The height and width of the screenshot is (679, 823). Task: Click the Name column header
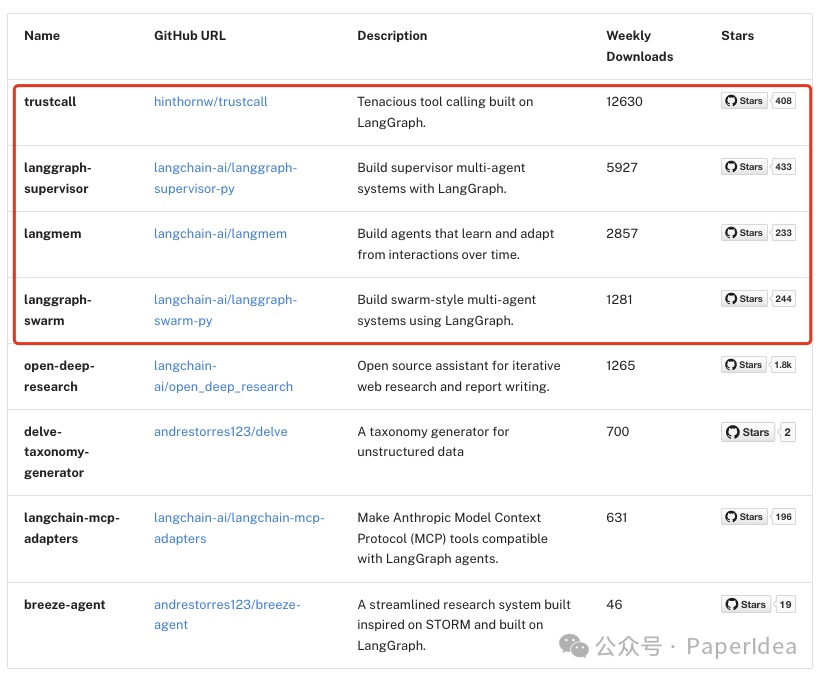click(42, 36)
